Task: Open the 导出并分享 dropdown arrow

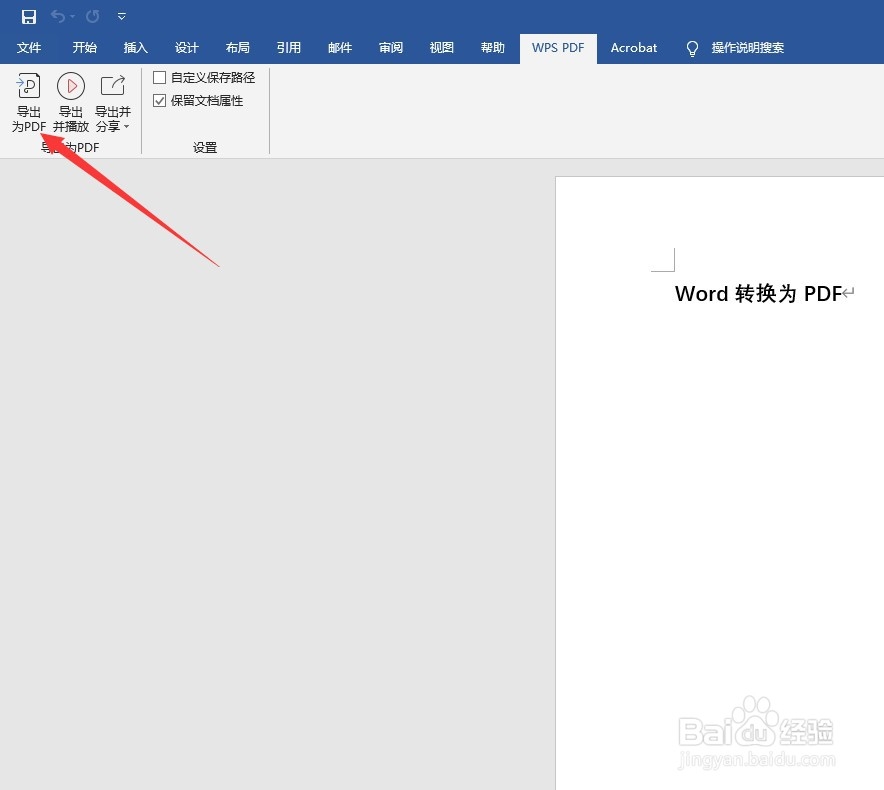Action: tap(128, 126)
